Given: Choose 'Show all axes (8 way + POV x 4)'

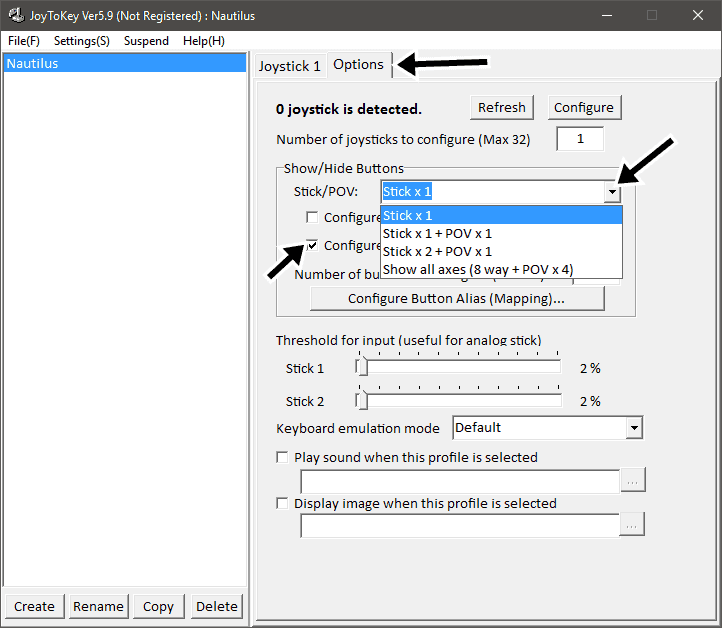Looking at the screenshot, I should tap(501, 269).
